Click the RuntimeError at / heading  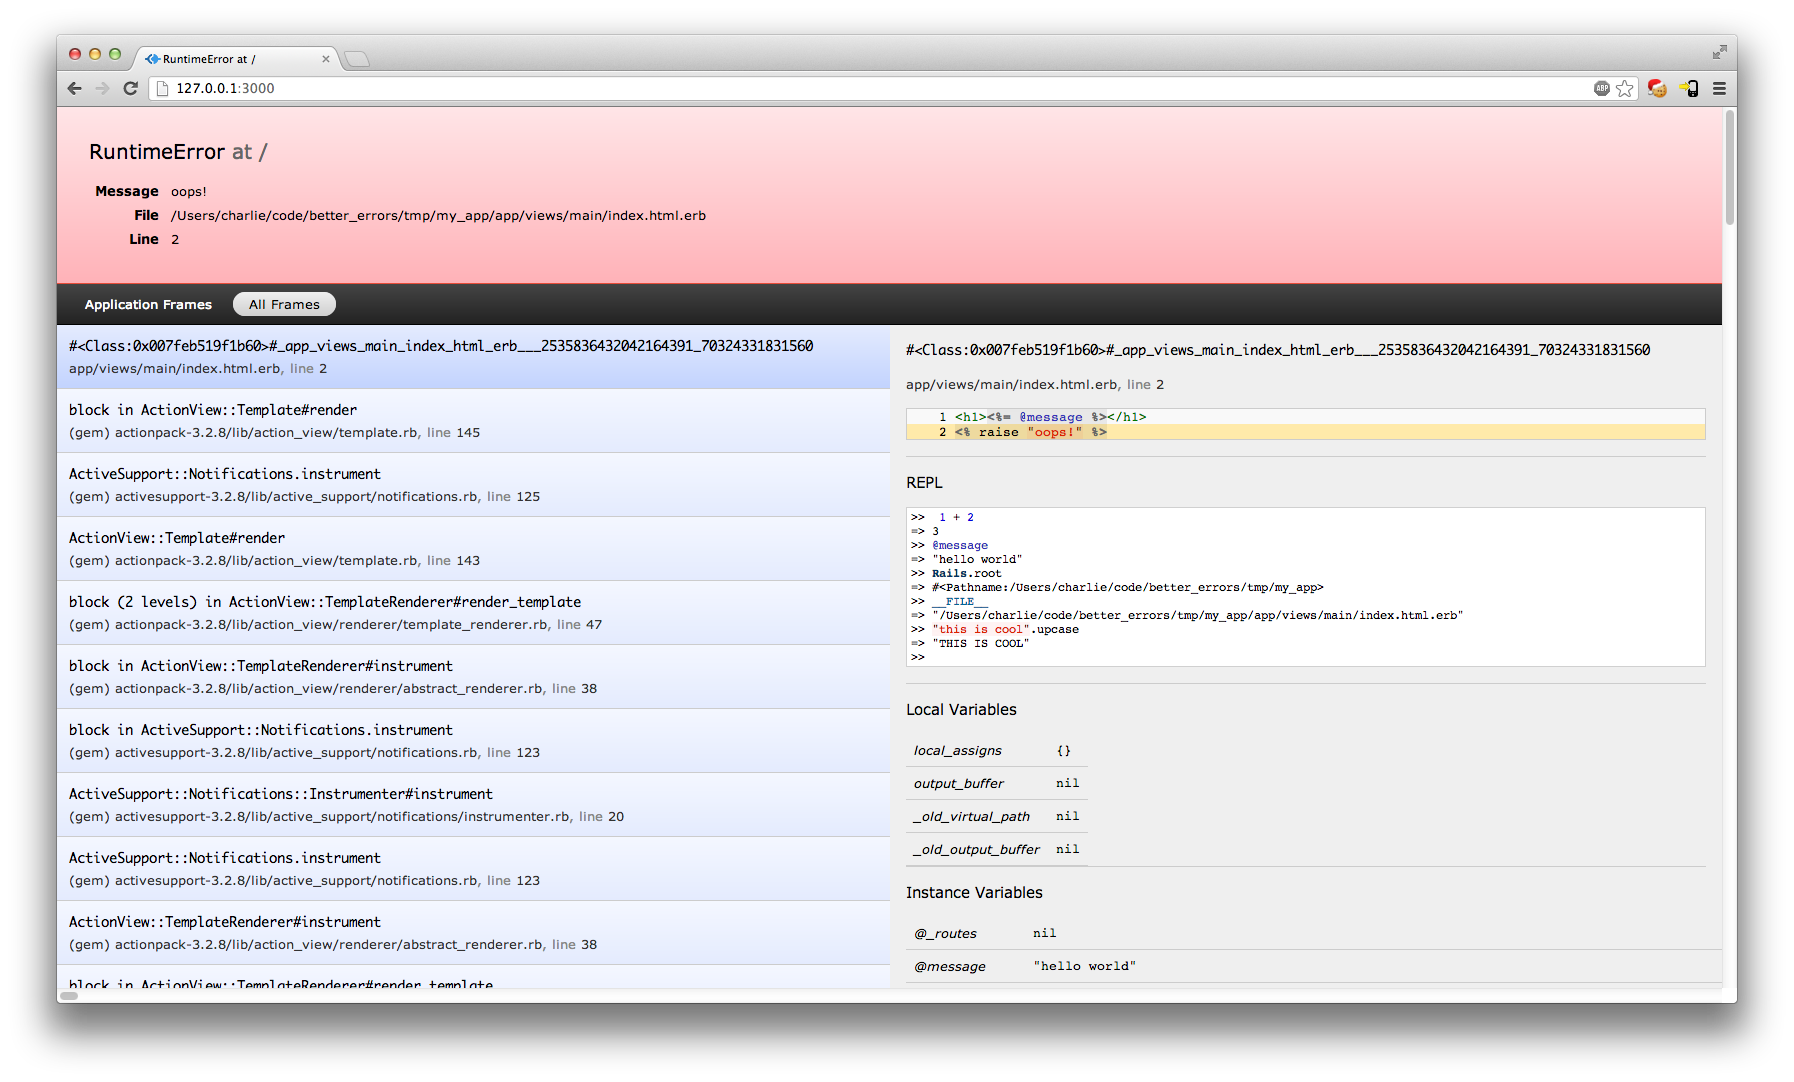click(178, 152)
